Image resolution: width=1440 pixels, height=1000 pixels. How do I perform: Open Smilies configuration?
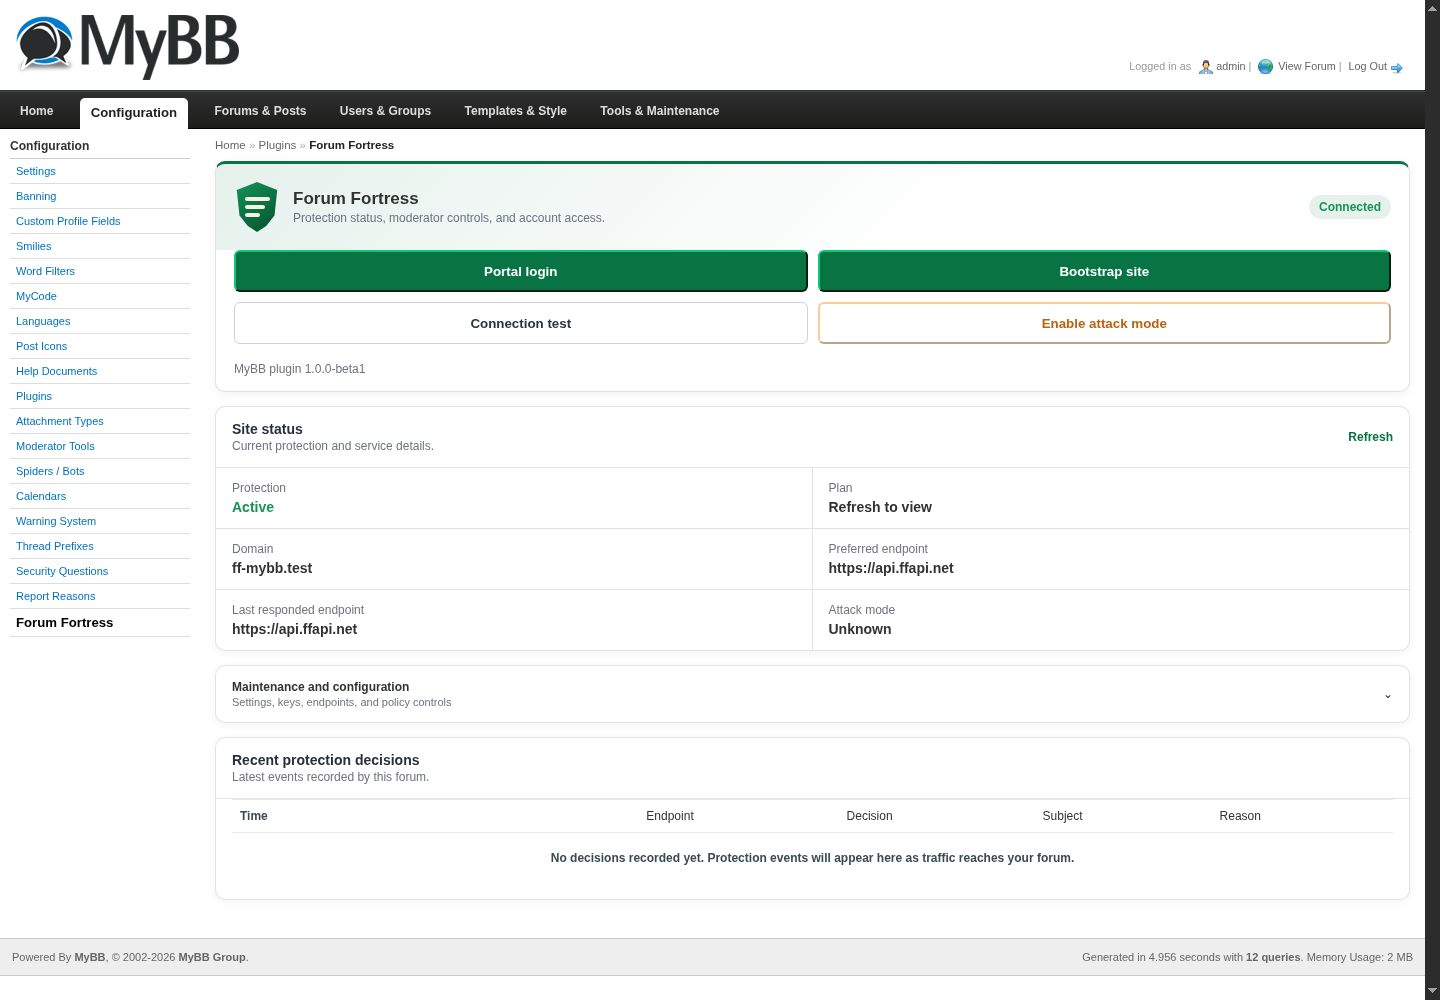point(34,246)
